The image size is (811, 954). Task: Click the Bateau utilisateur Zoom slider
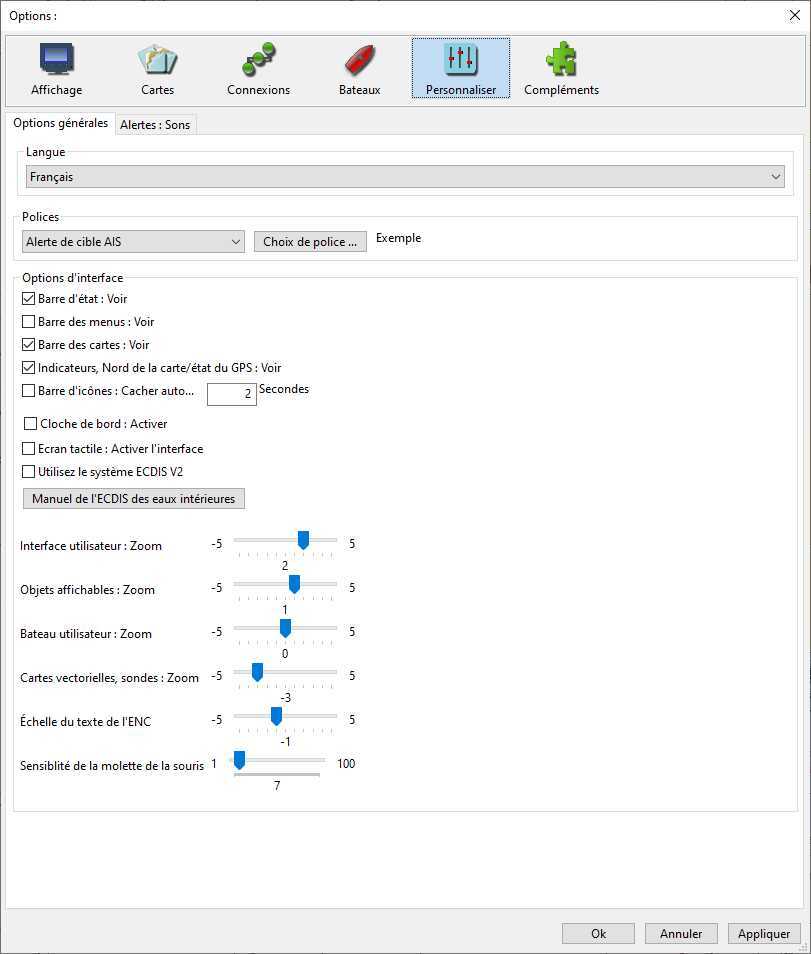(285, 633)
